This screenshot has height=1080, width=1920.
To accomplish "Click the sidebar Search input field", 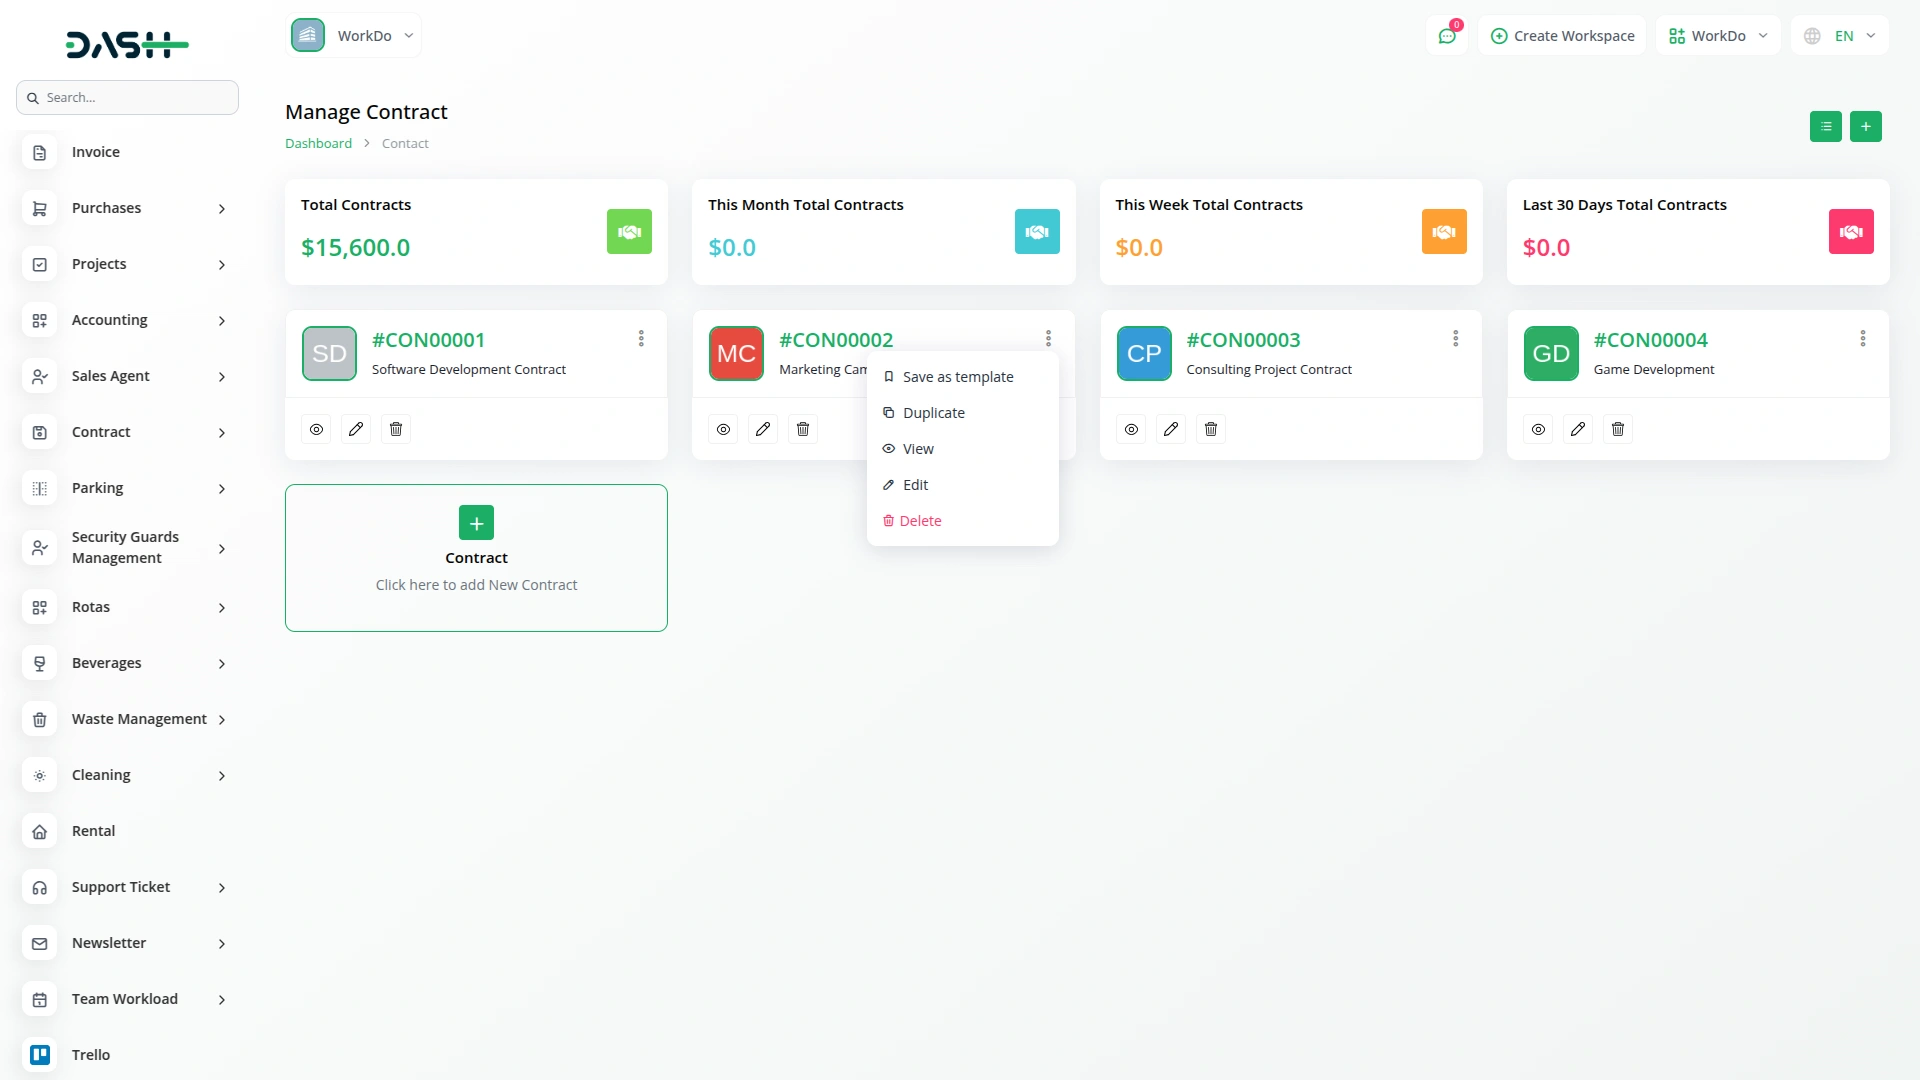I will 128,98.
